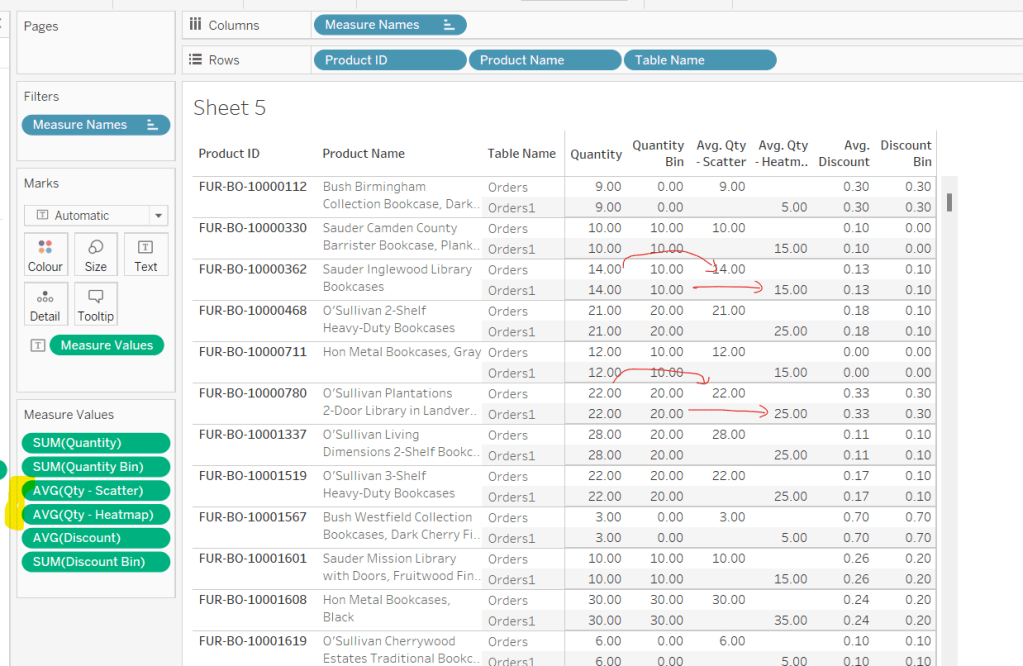Viewport: 1023px width, 666px height.
Task: Click the sort icon on Filters Measure Names pill
Action: [x=153, y=125]
